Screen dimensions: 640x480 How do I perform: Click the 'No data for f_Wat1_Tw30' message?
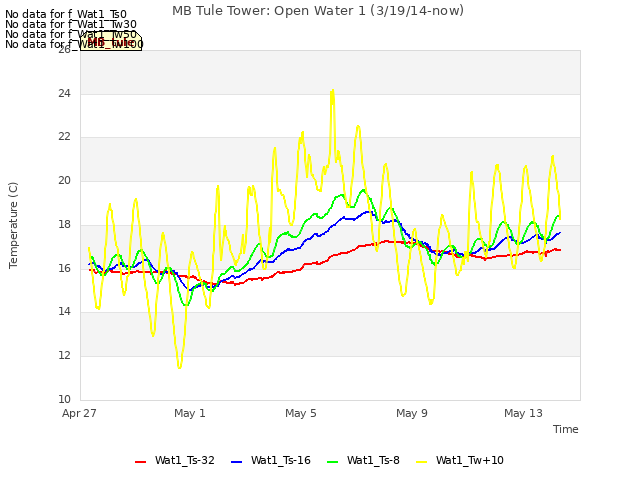pos(71,24)
